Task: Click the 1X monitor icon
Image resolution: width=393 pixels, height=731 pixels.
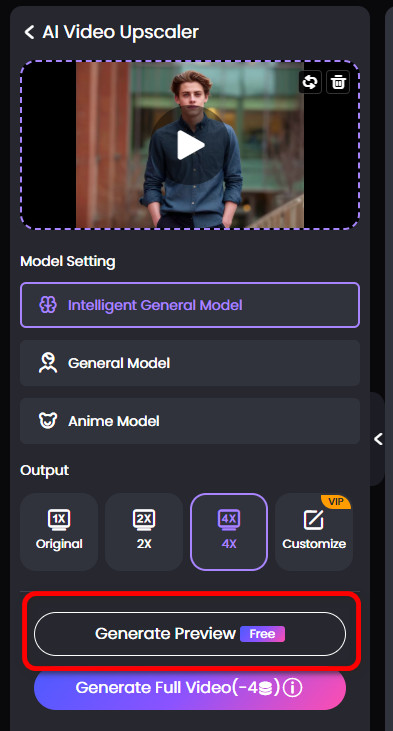Action: pyautogui.click(x=59, y=520)
